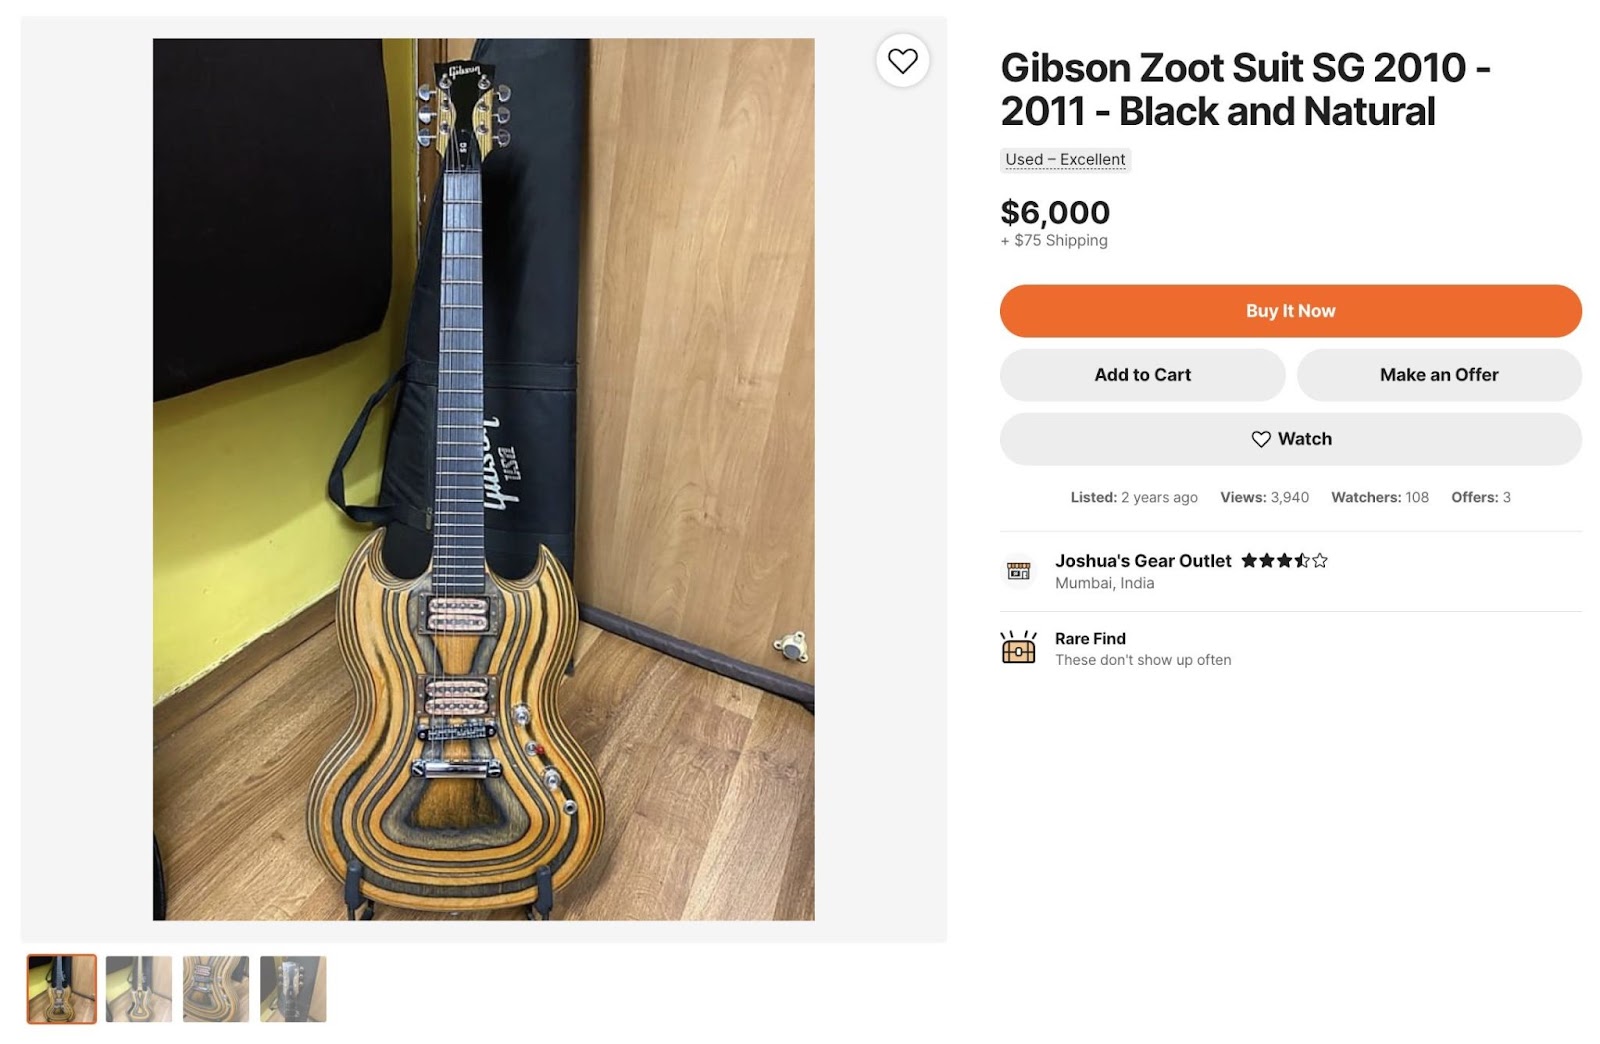The width and height of the screenshot is (1600, 1044).
Task: Open the currently highlighted first thumbnail
Action: pos(62,988)
